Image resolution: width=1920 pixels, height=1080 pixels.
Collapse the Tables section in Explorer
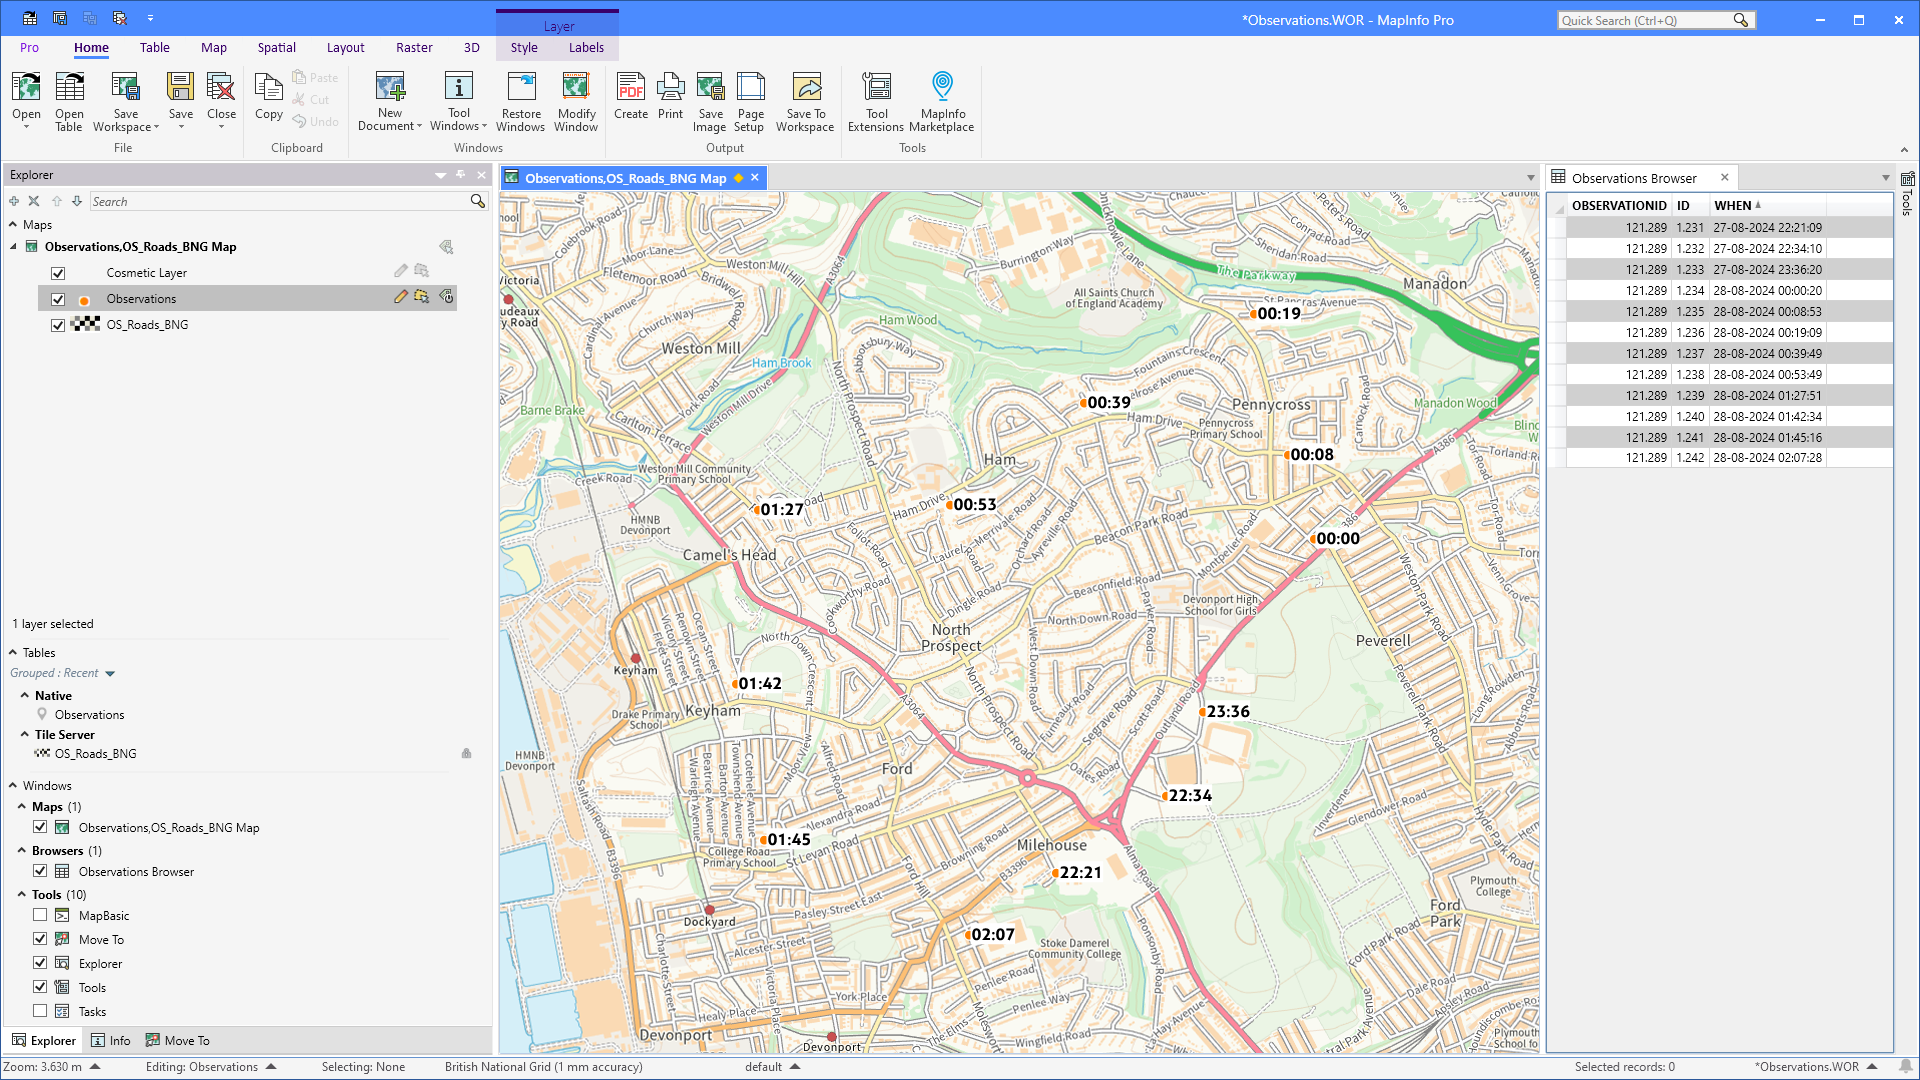pyautogui.click(x=13, y=652)
